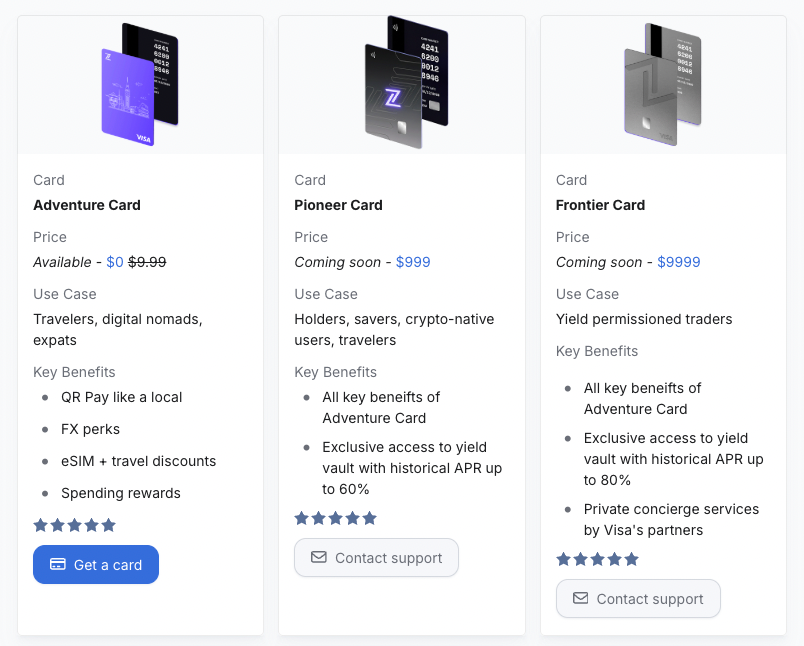Click the Frontier Card title
The height and width of the screenshot is (646, 804).
(600, 205)
